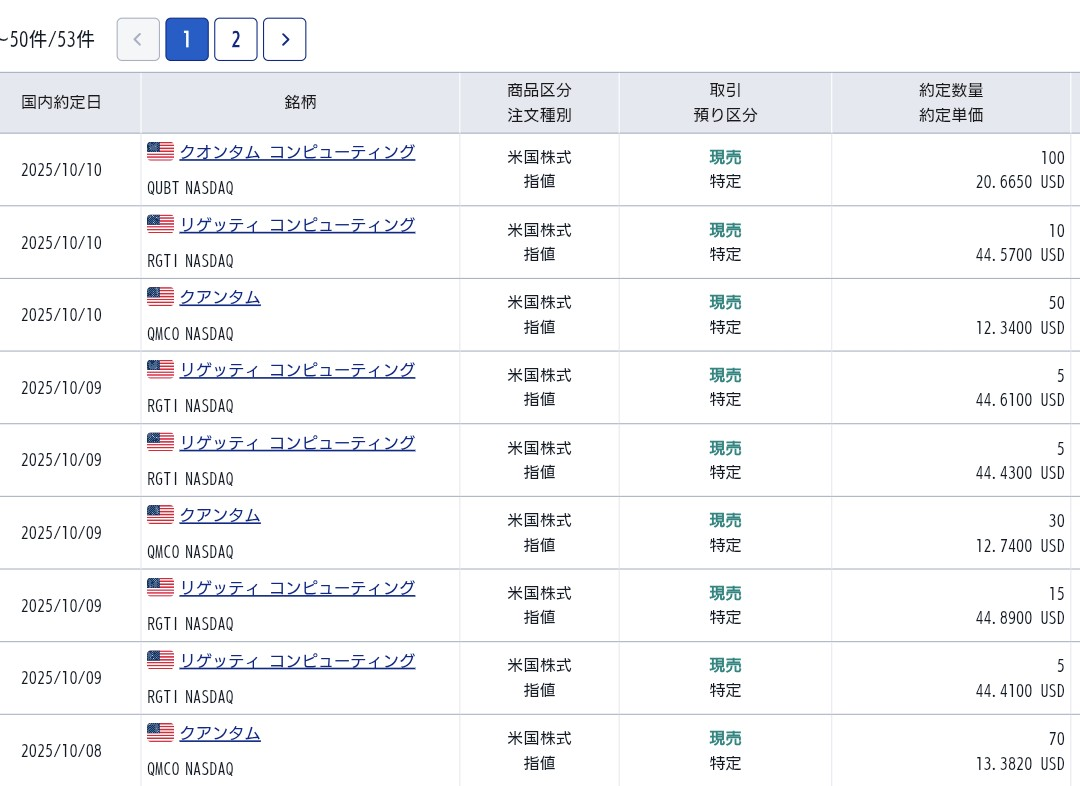The width and height of the screenshot is (1080, 786).
Task: Go to next page arrow button
Action: pyautogui.click(x=284, y=39)
